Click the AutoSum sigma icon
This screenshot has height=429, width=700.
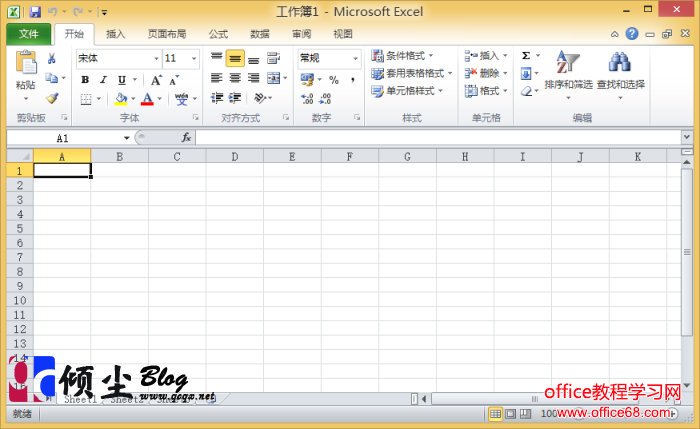526,55
